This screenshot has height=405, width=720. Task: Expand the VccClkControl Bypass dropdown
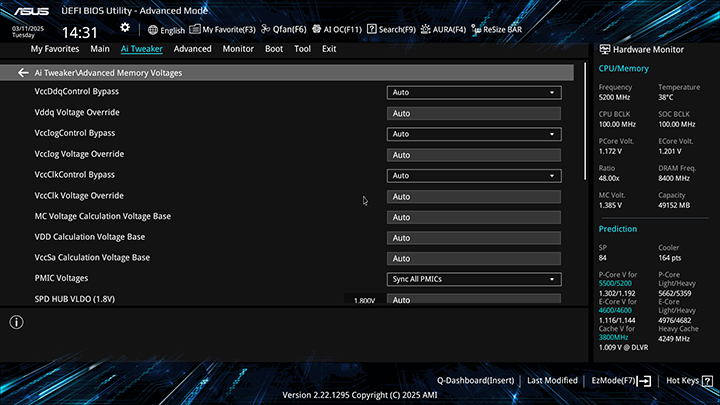[x=473, y=176]
